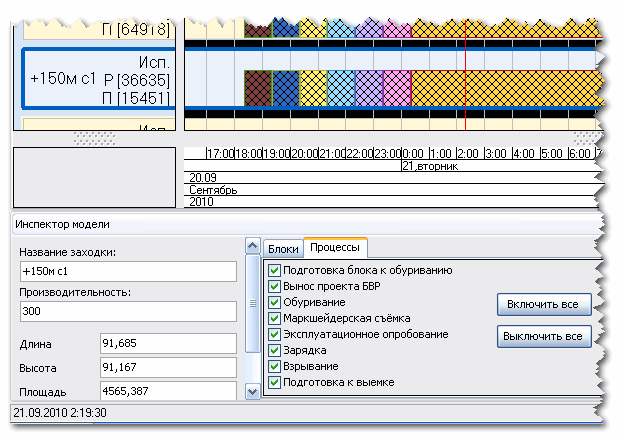Uncheck Подготовка блока к обуриванию

[x=274, y=270]
